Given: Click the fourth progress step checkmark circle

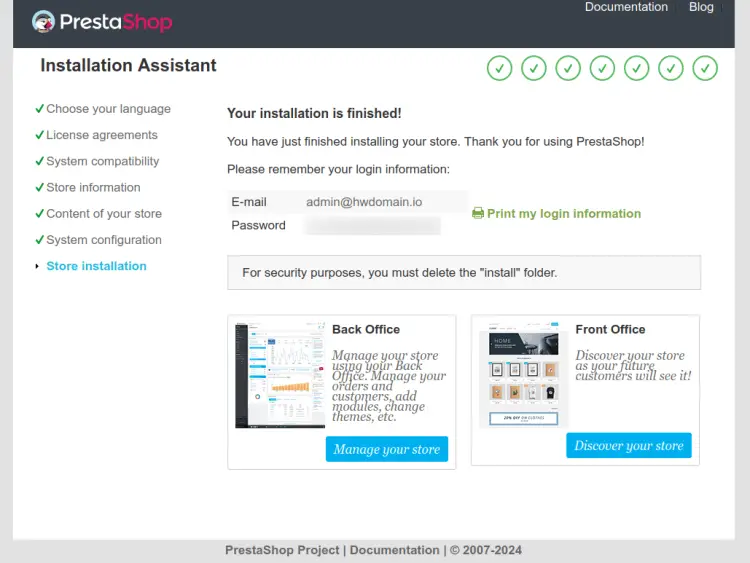Looking at the screenshot, I should 602,68.
